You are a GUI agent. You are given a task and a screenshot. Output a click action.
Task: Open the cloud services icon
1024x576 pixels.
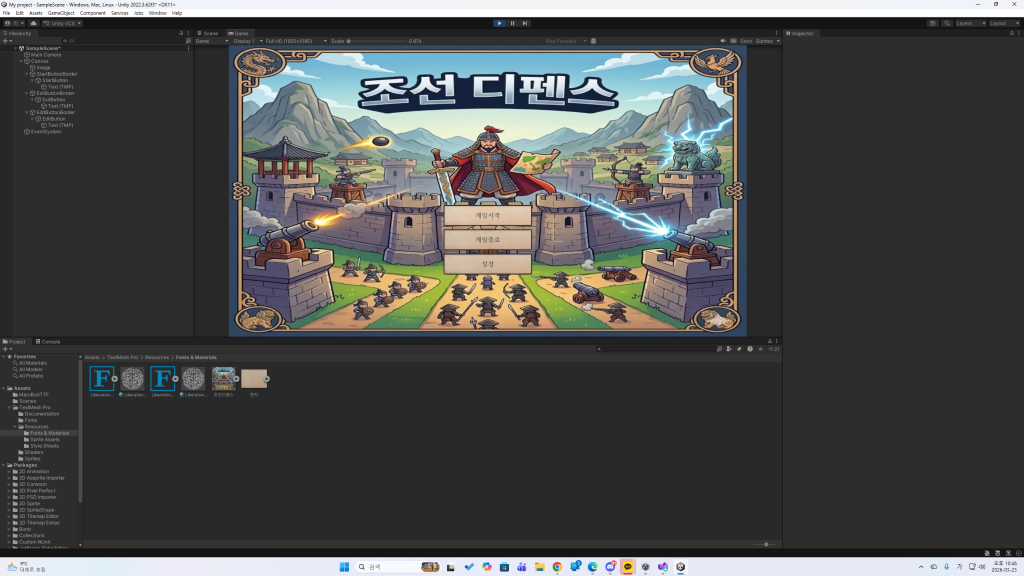pos(33,23)
